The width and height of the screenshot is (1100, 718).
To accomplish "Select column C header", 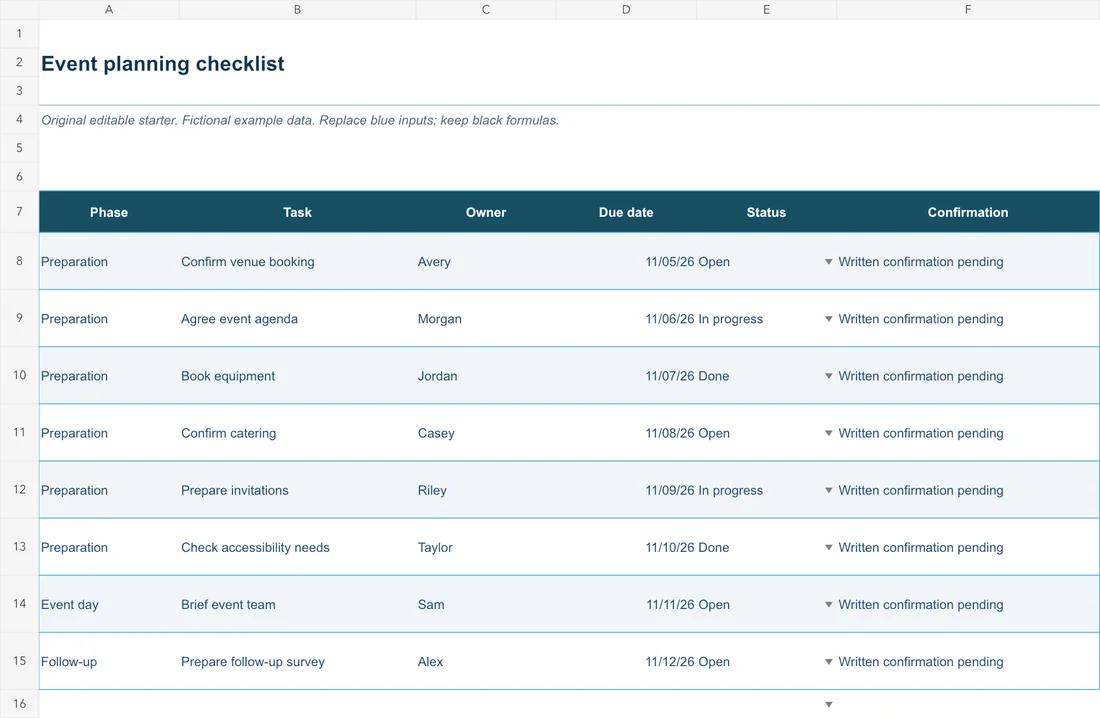I will [485, 9].
